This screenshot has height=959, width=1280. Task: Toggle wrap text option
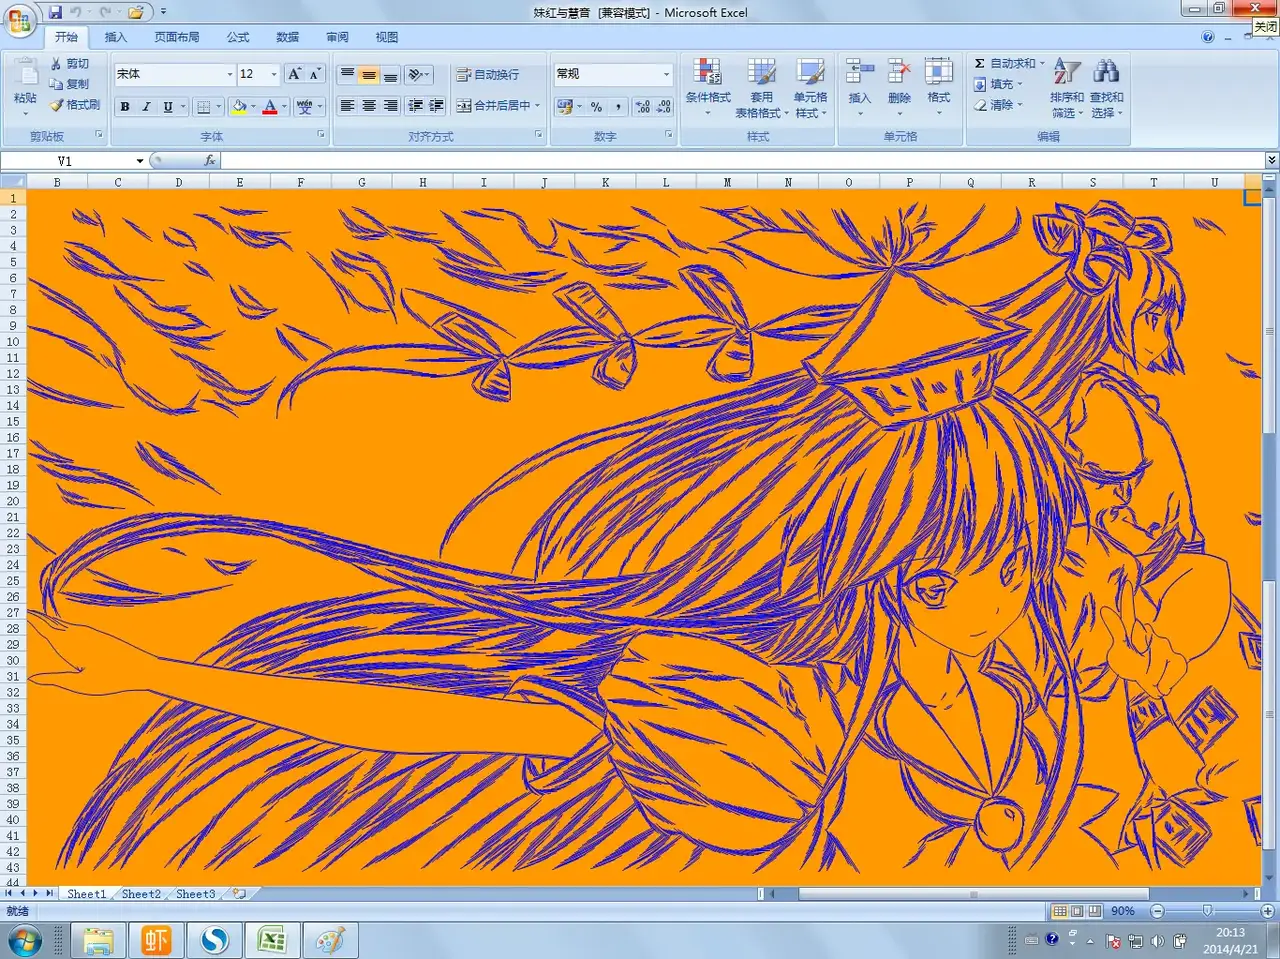488,75
